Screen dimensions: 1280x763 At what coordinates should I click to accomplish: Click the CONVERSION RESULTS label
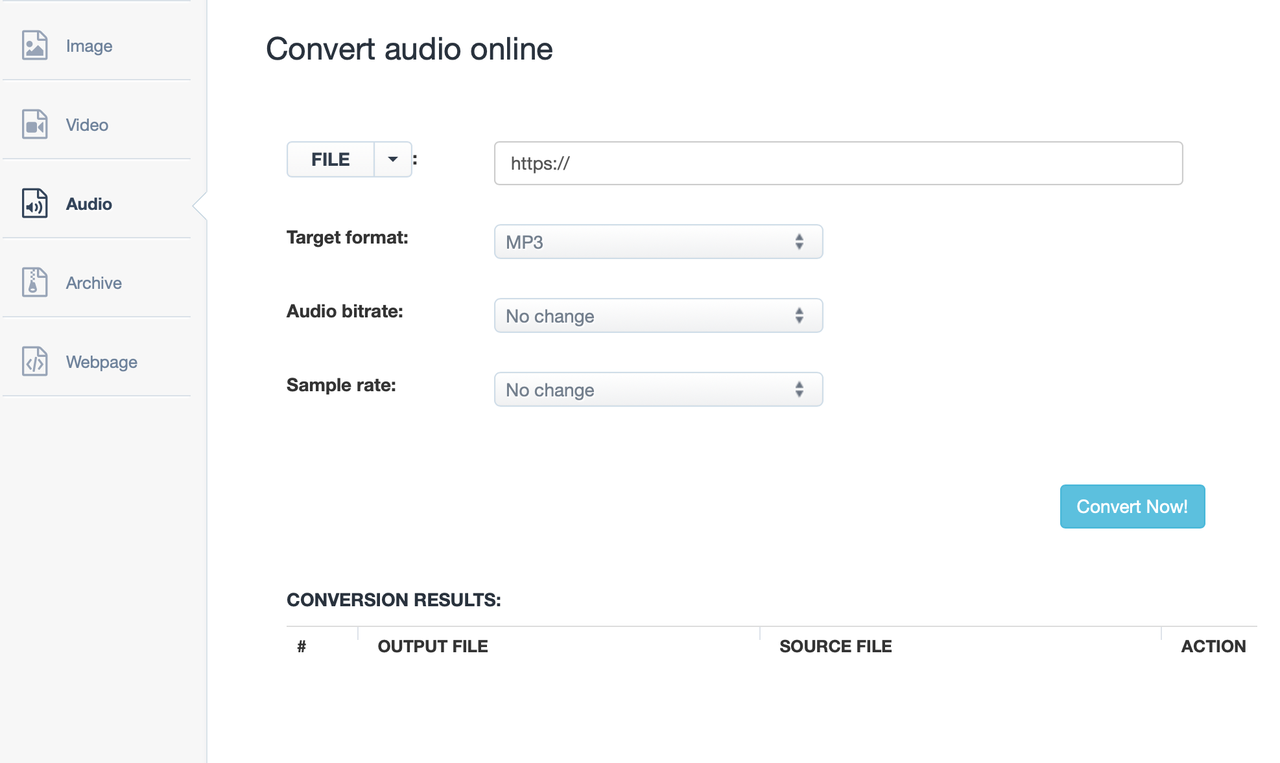click(x=393, y=600)
